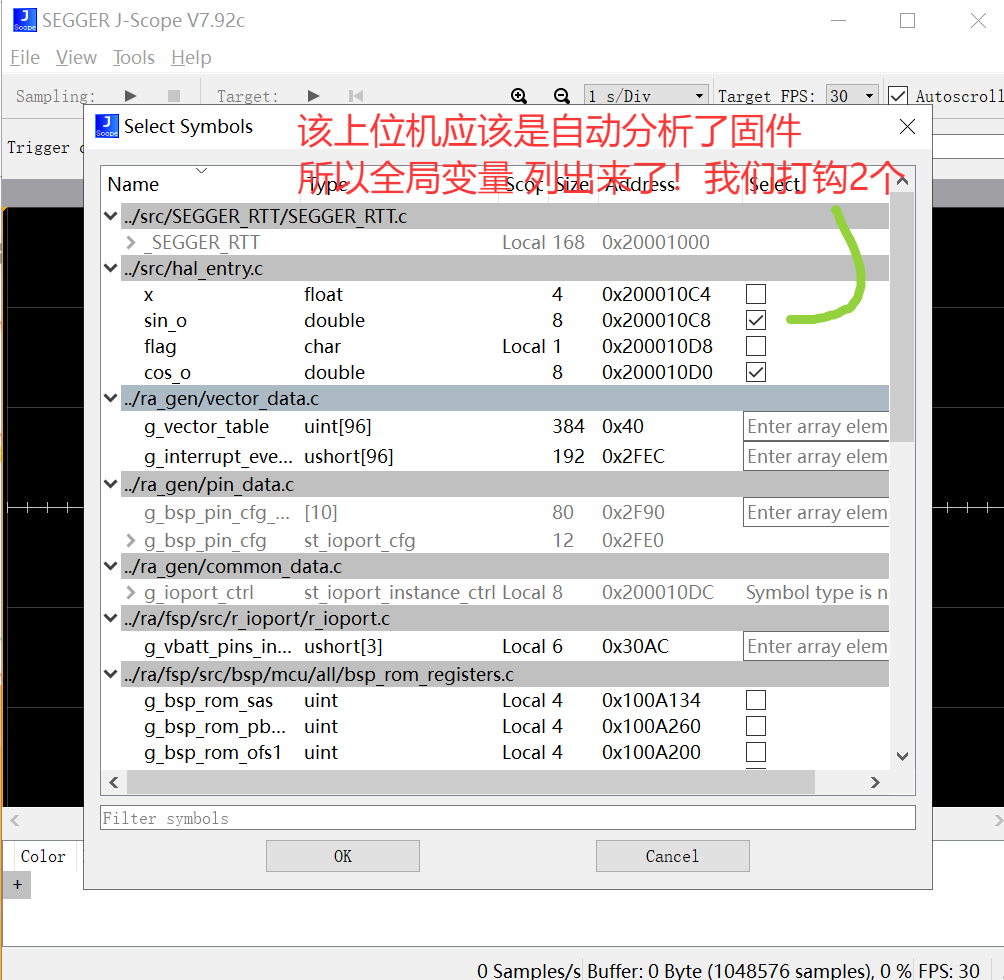Open the Help menu
This screenshot has height=980, width=1004.
pyautogui.click(x=191, y=58)
